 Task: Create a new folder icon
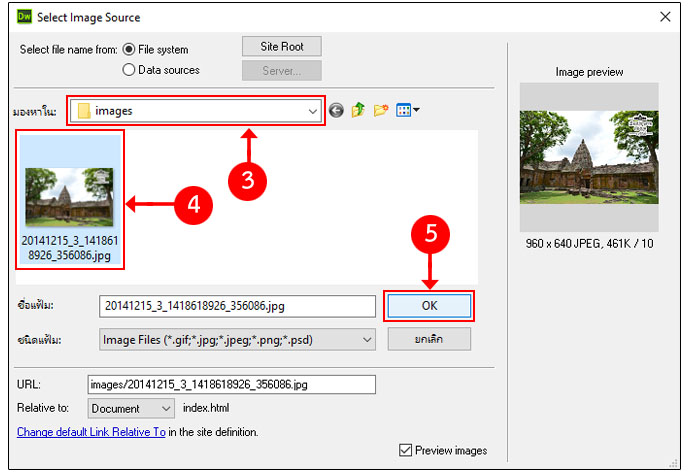(380, 111)
